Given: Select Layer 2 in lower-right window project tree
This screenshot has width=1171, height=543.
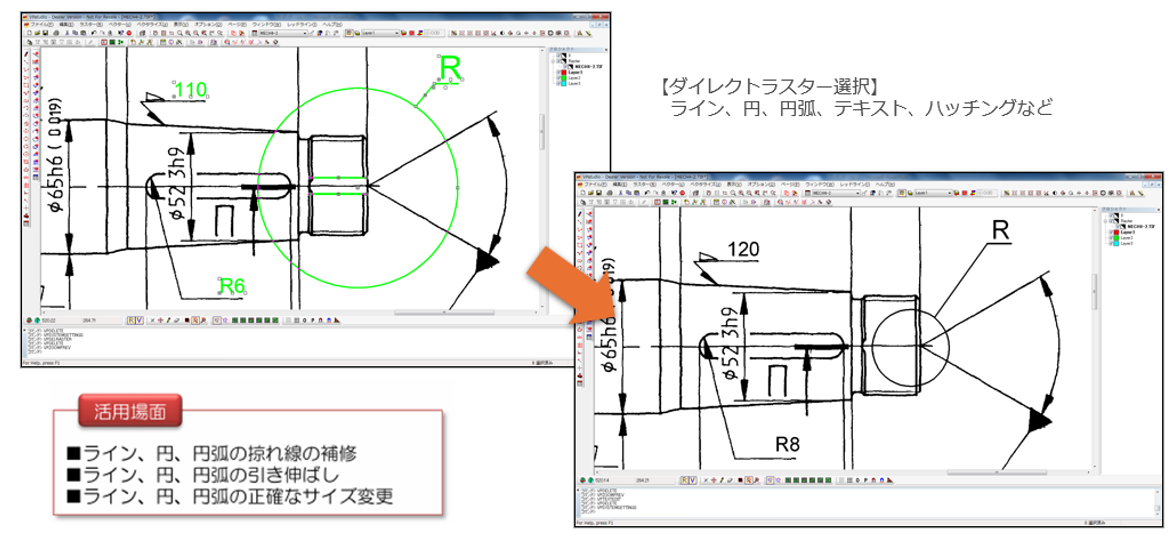Looking at the screenshot, I should click(x=1127, y=238).
